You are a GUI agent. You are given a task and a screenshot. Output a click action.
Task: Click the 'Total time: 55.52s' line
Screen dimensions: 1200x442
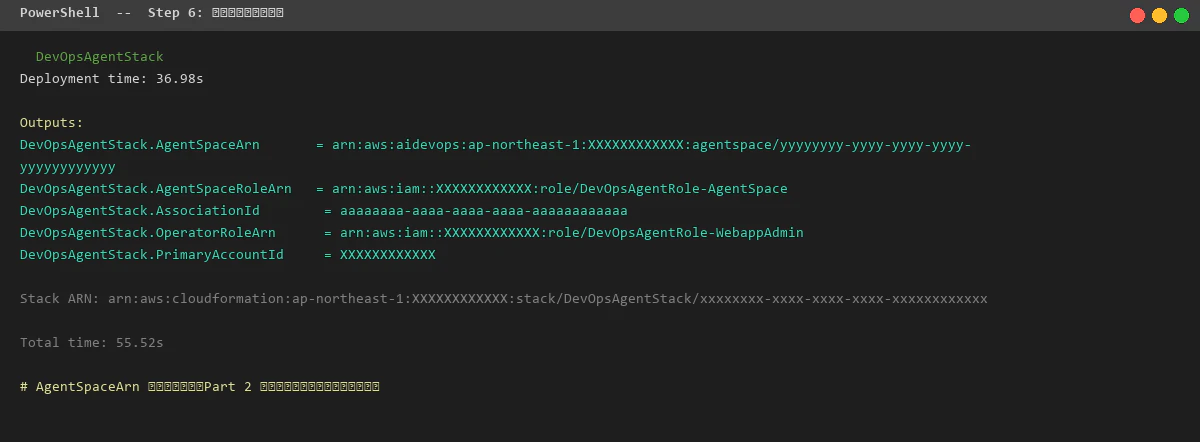tap(92, 343)
